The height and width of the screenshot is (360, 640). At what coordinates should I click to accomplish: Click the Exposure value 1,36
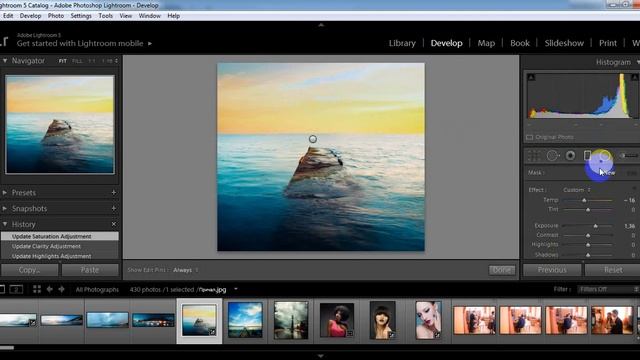(629, 226)
